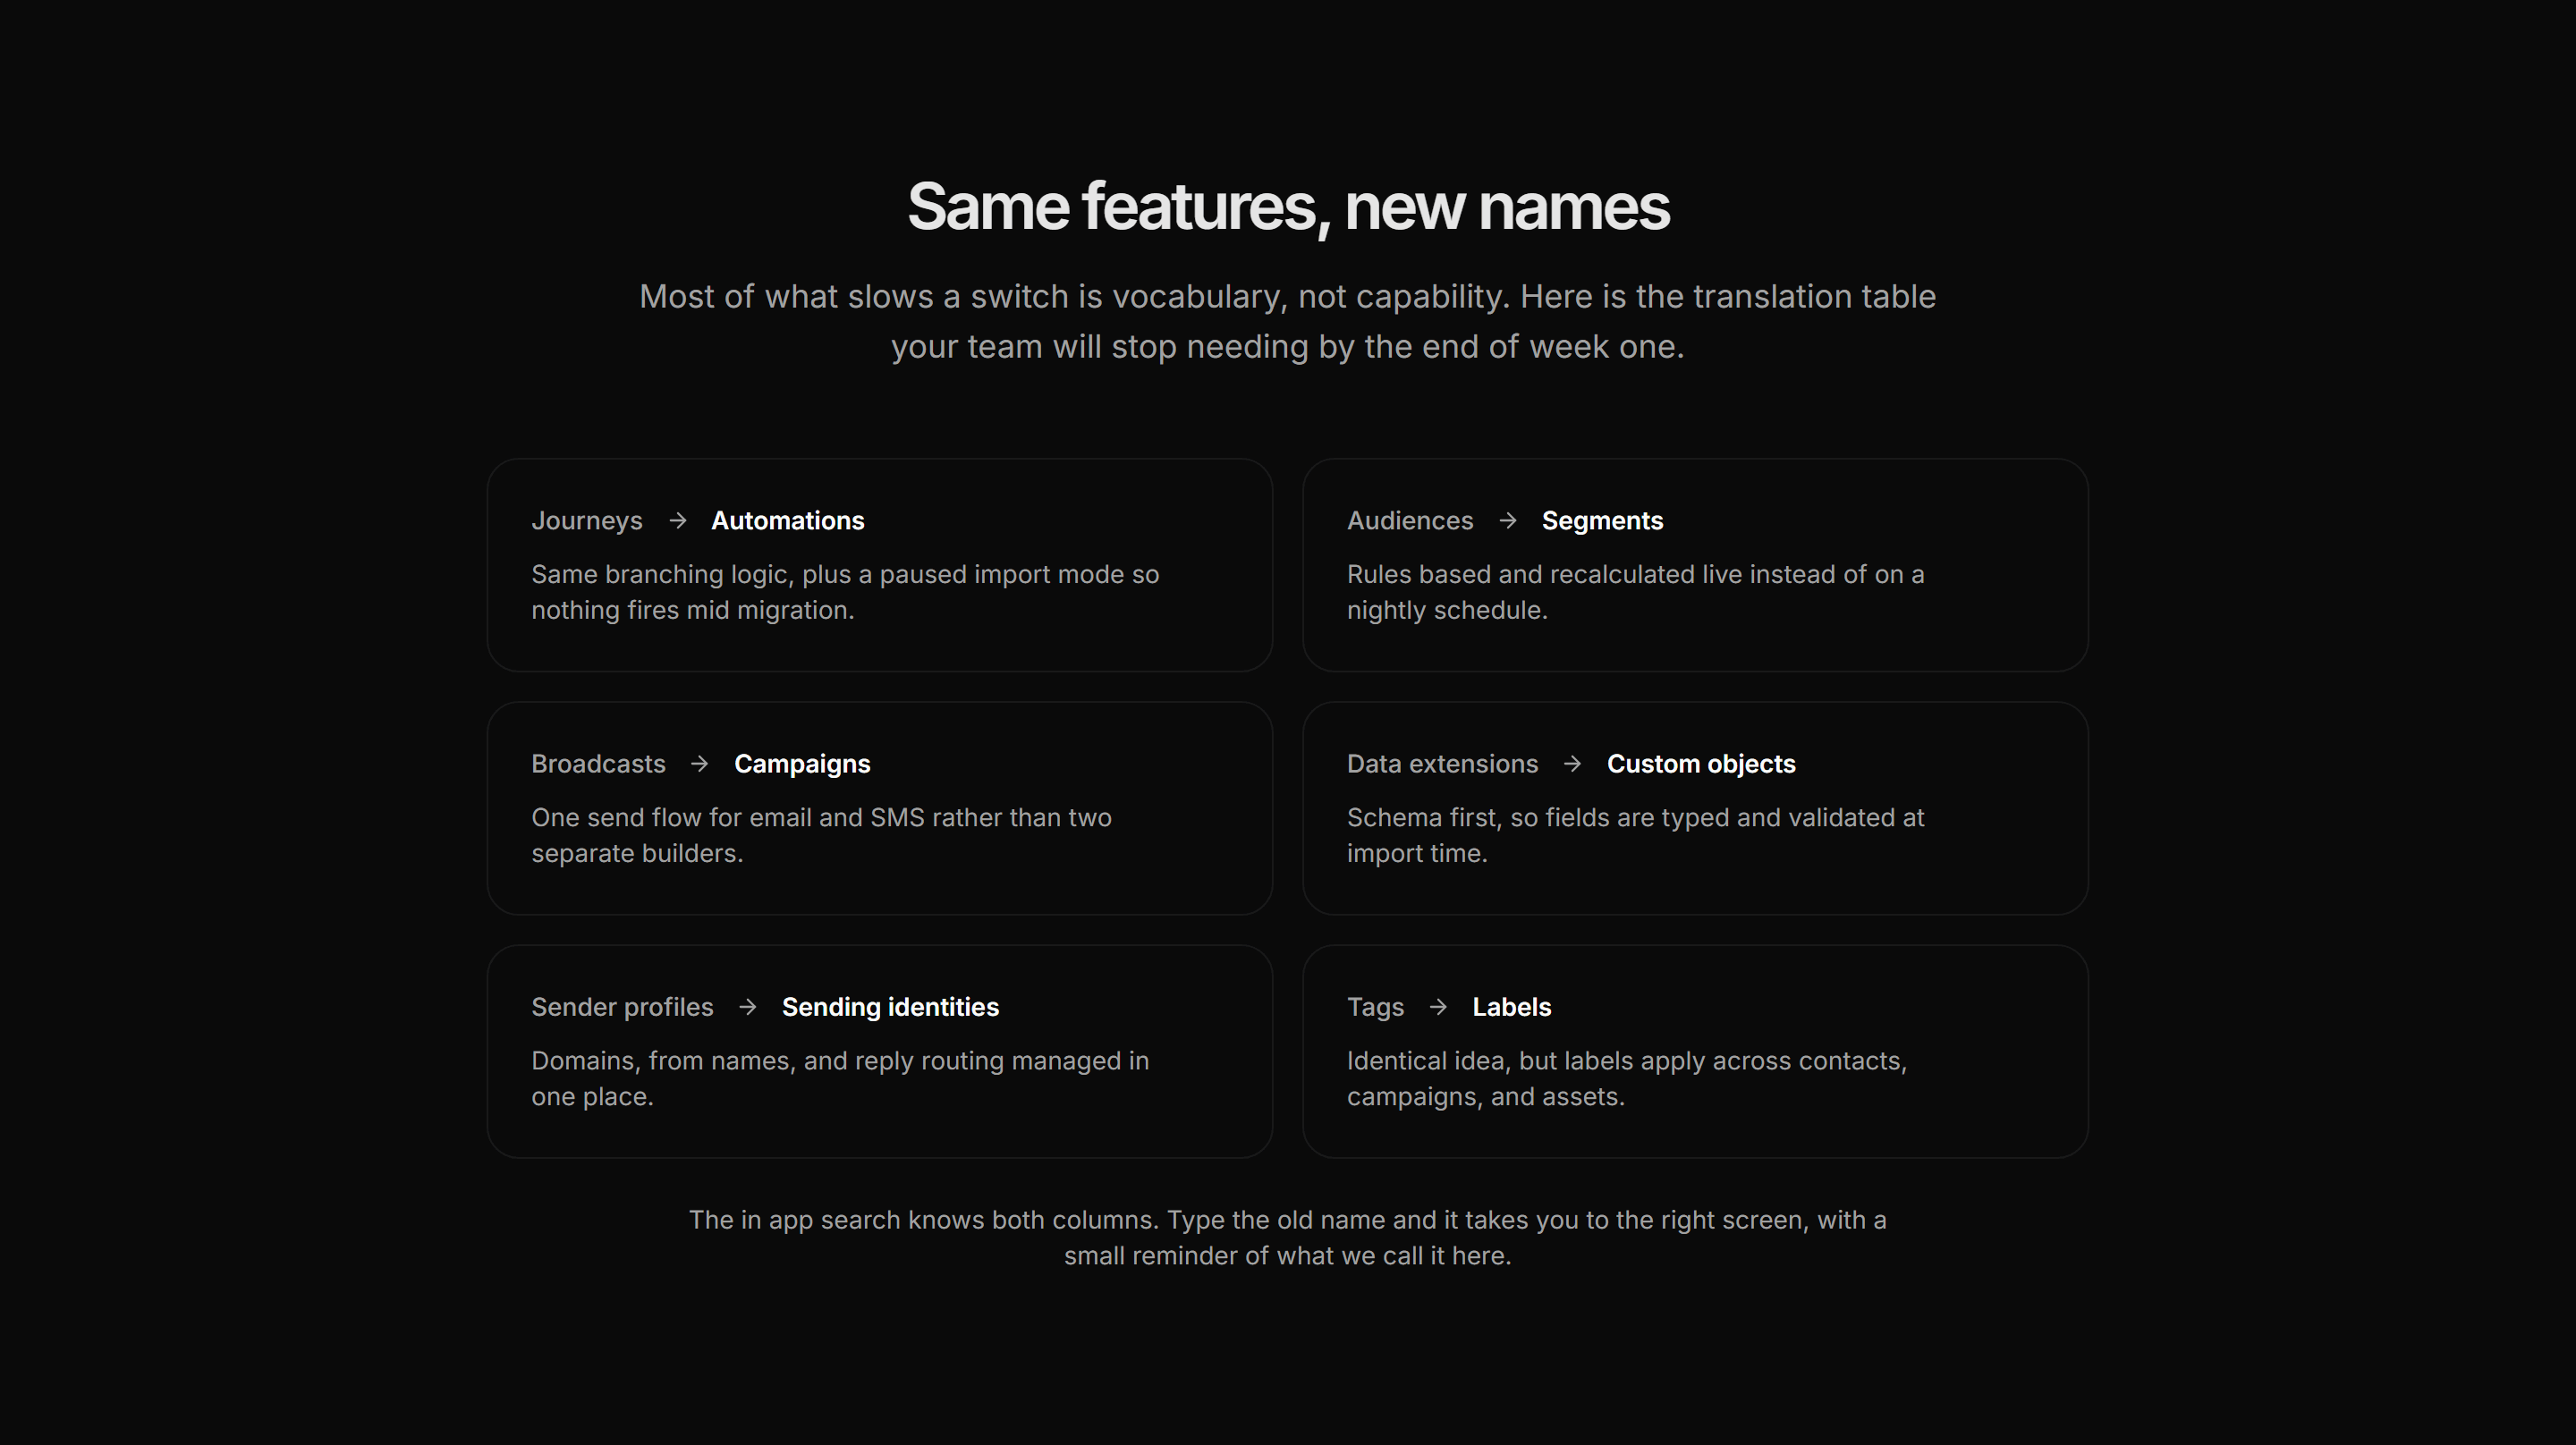Image resolution: width=2576 pixels, height=1445 pixels.
Task: Click the arrow icon after Tags
Action: click(1438, 1006)
